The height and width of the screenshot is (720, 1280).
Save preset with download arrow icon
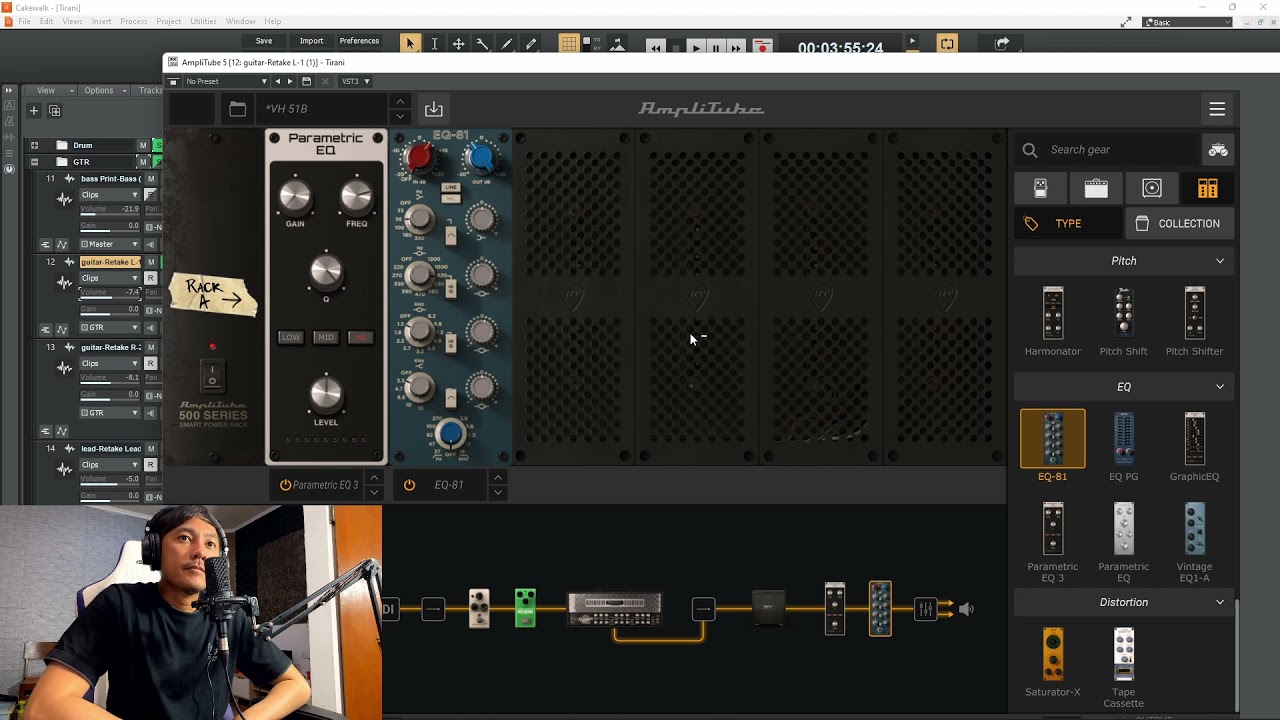click(433, 109)
